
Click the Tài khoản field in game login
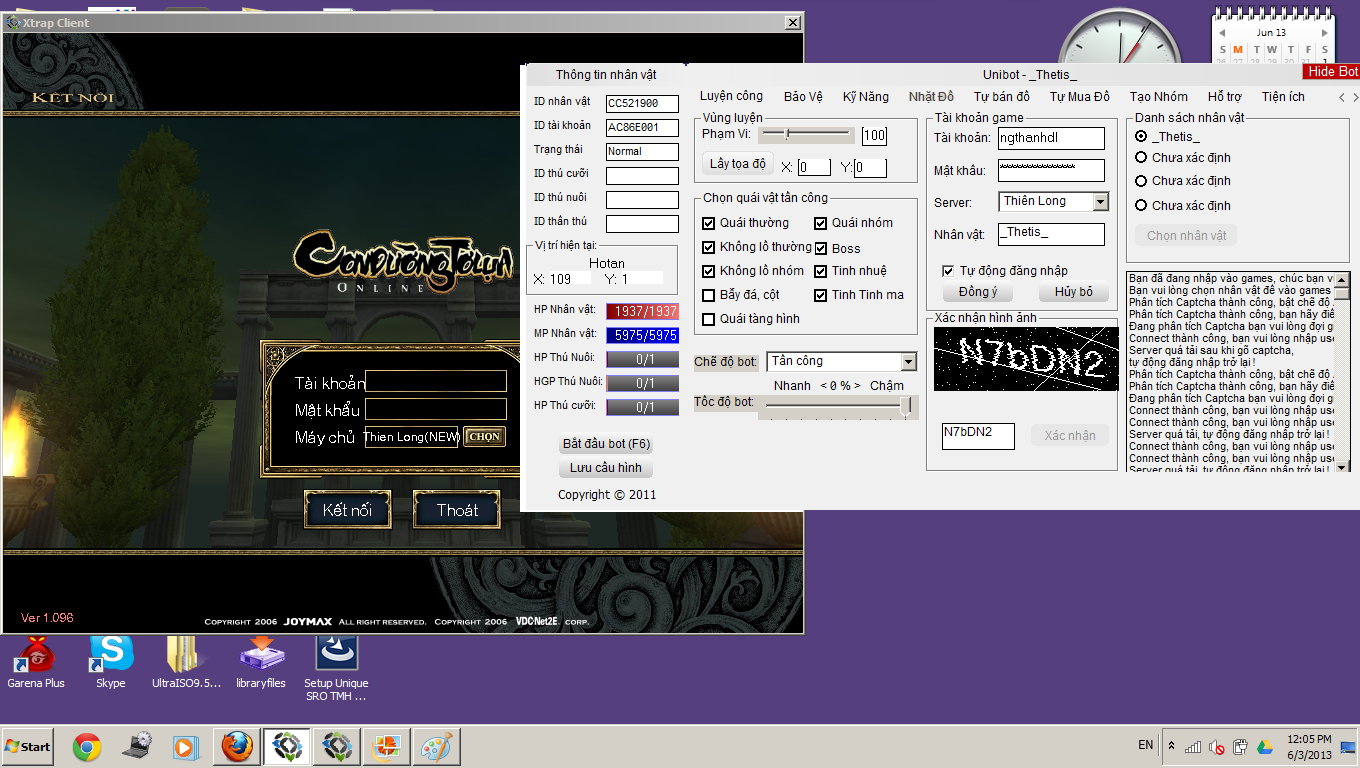pos(436,381)
